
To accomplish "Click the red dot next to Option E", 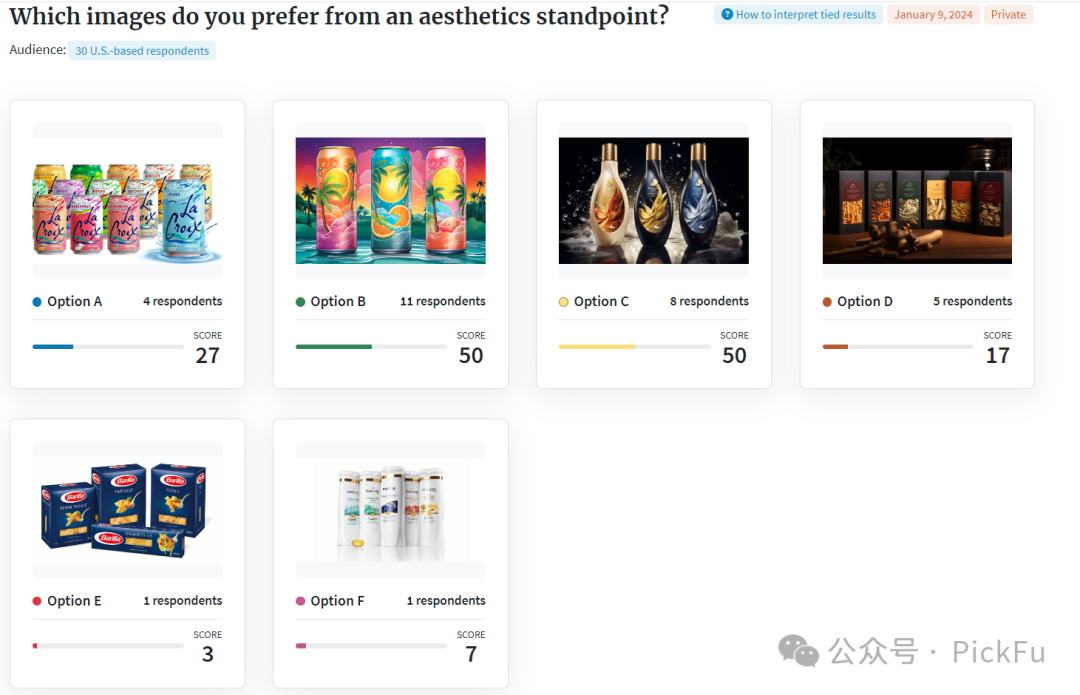I will click(x=38, y=601).
